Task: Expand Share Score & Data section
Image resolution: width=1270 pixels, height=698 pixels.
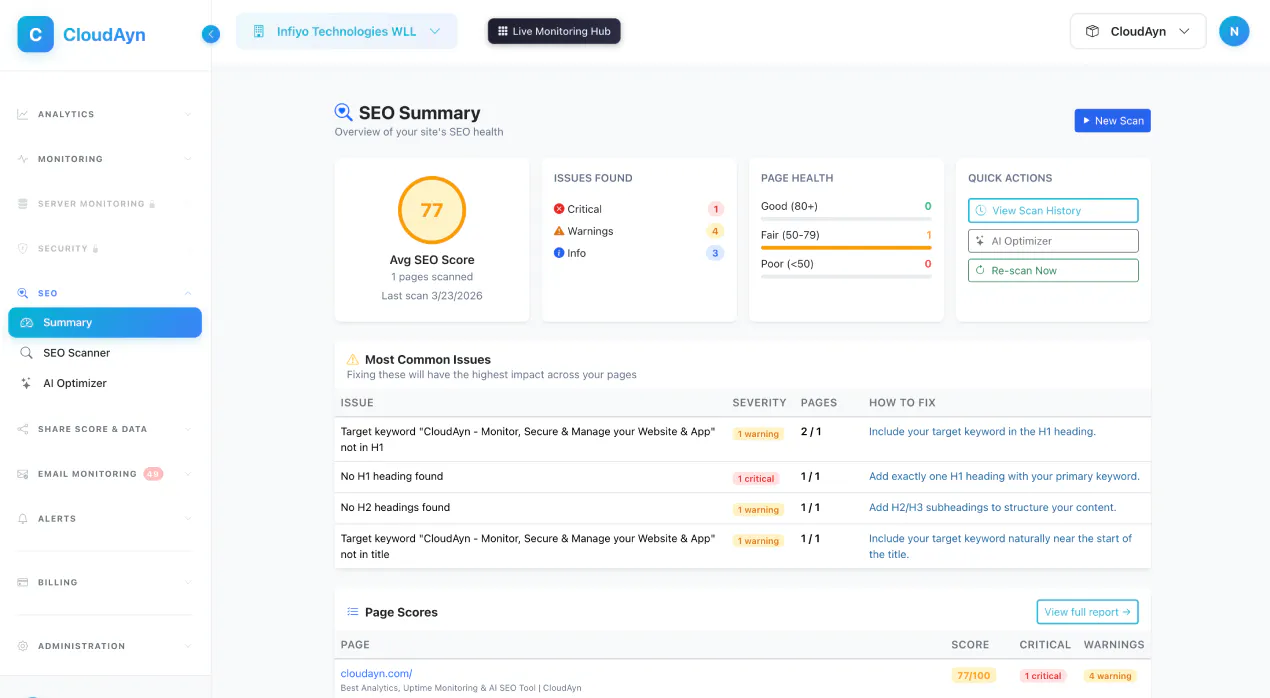Action: [188, 429]
